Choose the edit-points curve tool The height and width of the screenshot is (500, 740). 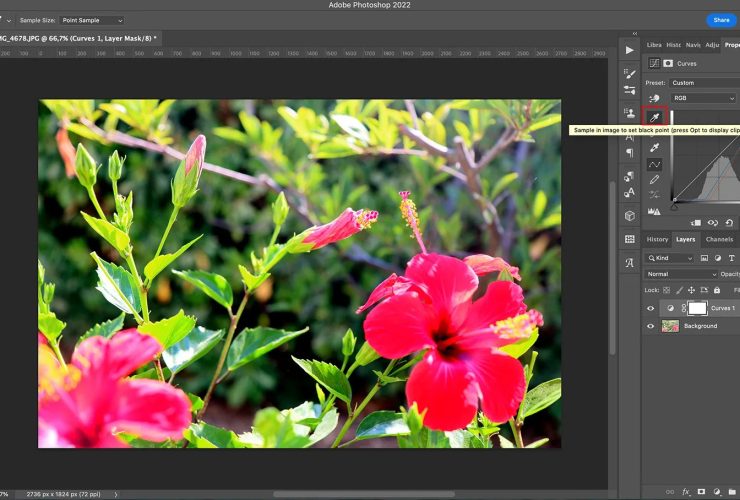coord(655,164)
